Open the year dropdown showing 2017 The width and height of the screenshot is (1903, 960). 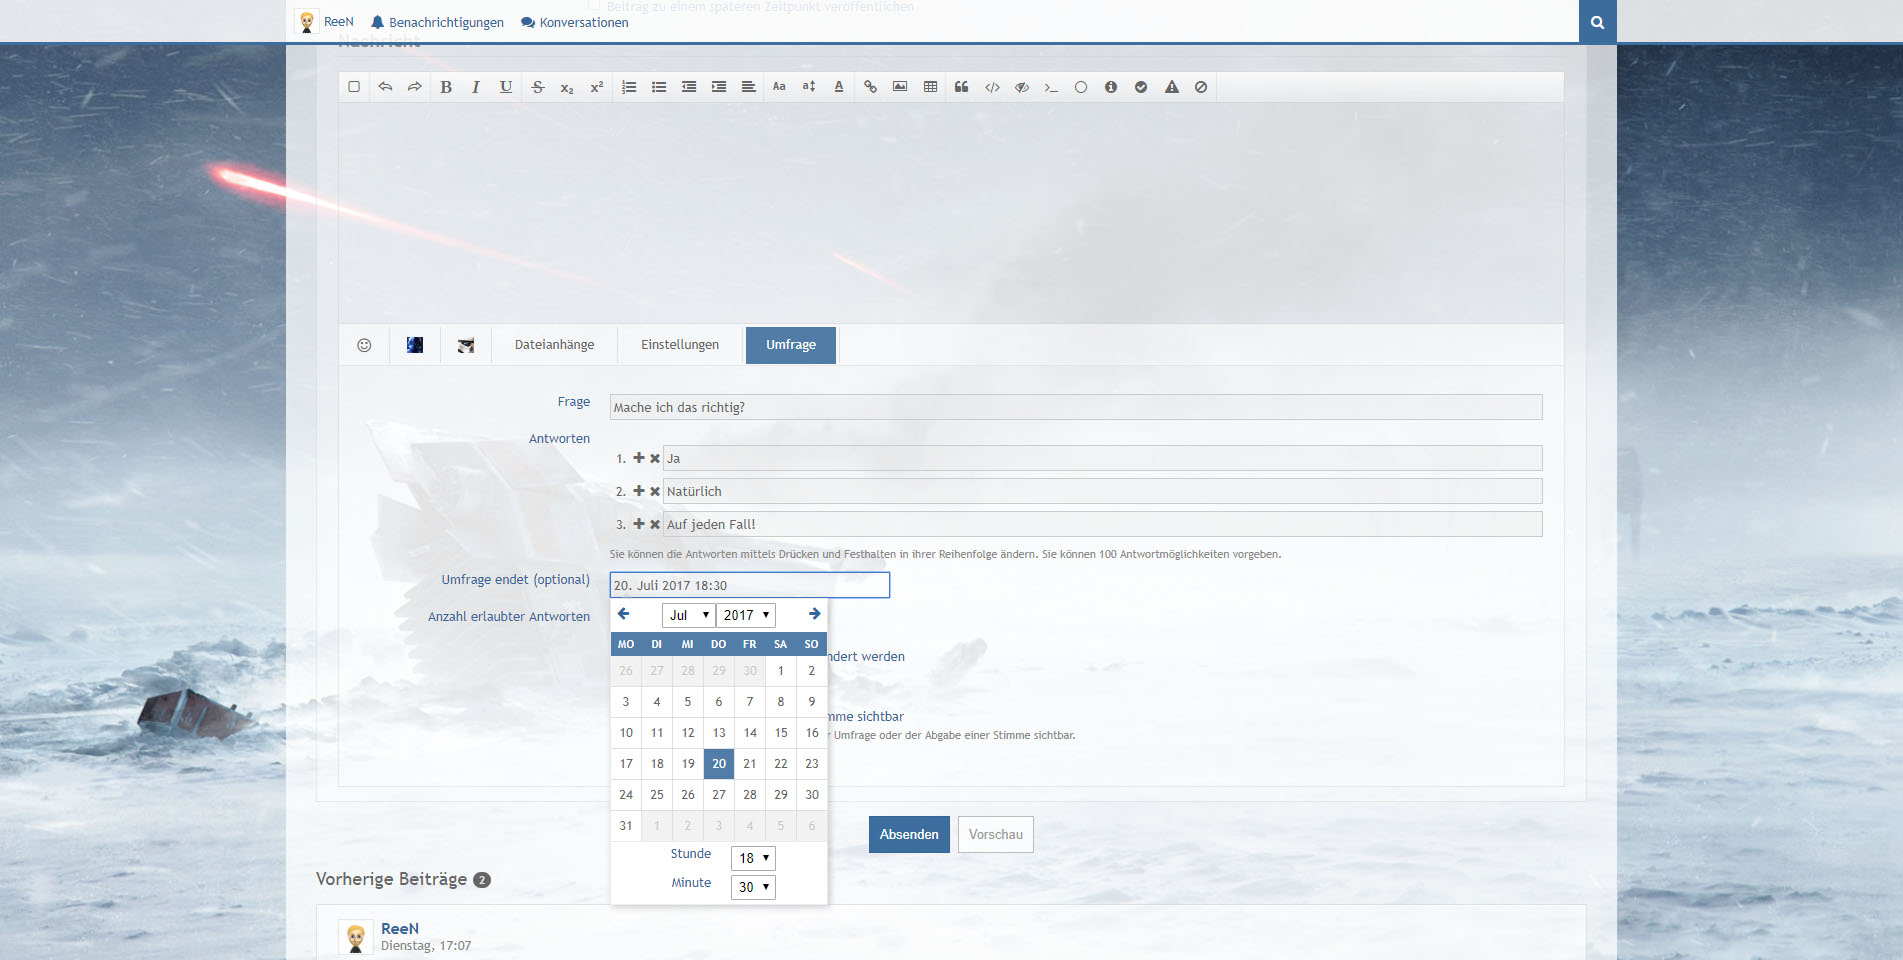(x=746, y=615)
